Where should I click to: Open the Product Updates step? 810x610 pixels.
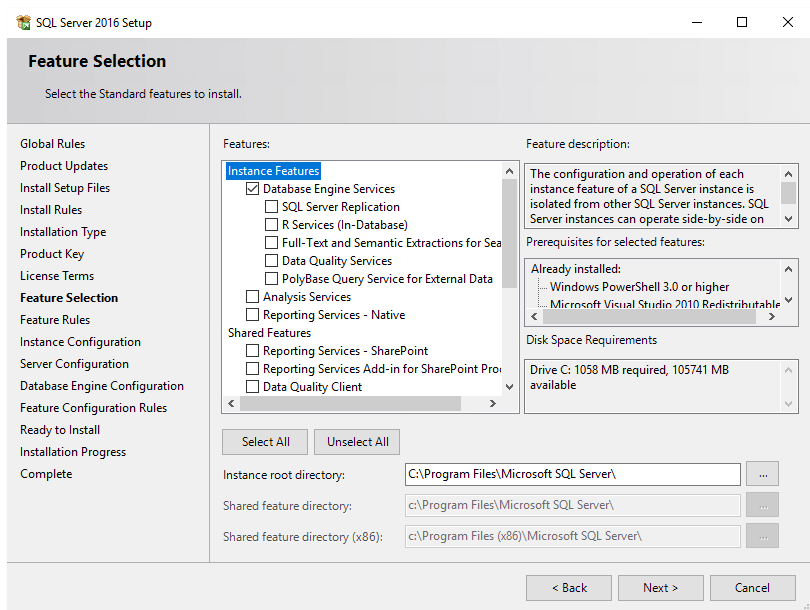(x=64, y=166)
